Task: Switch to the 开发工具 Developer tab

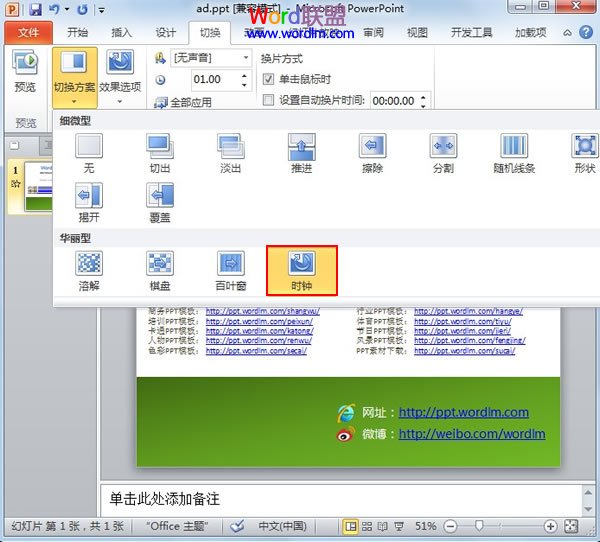Action: (x=471, y=33)
